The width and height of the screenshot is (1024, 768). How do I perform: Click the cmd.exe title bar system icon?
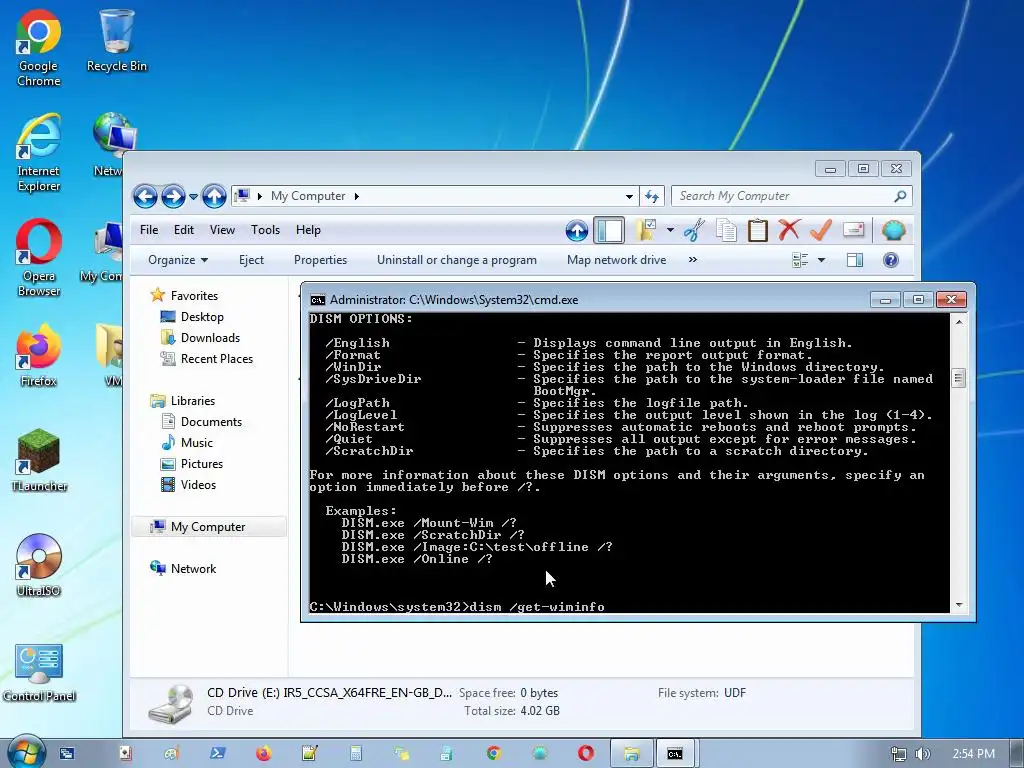317,300
